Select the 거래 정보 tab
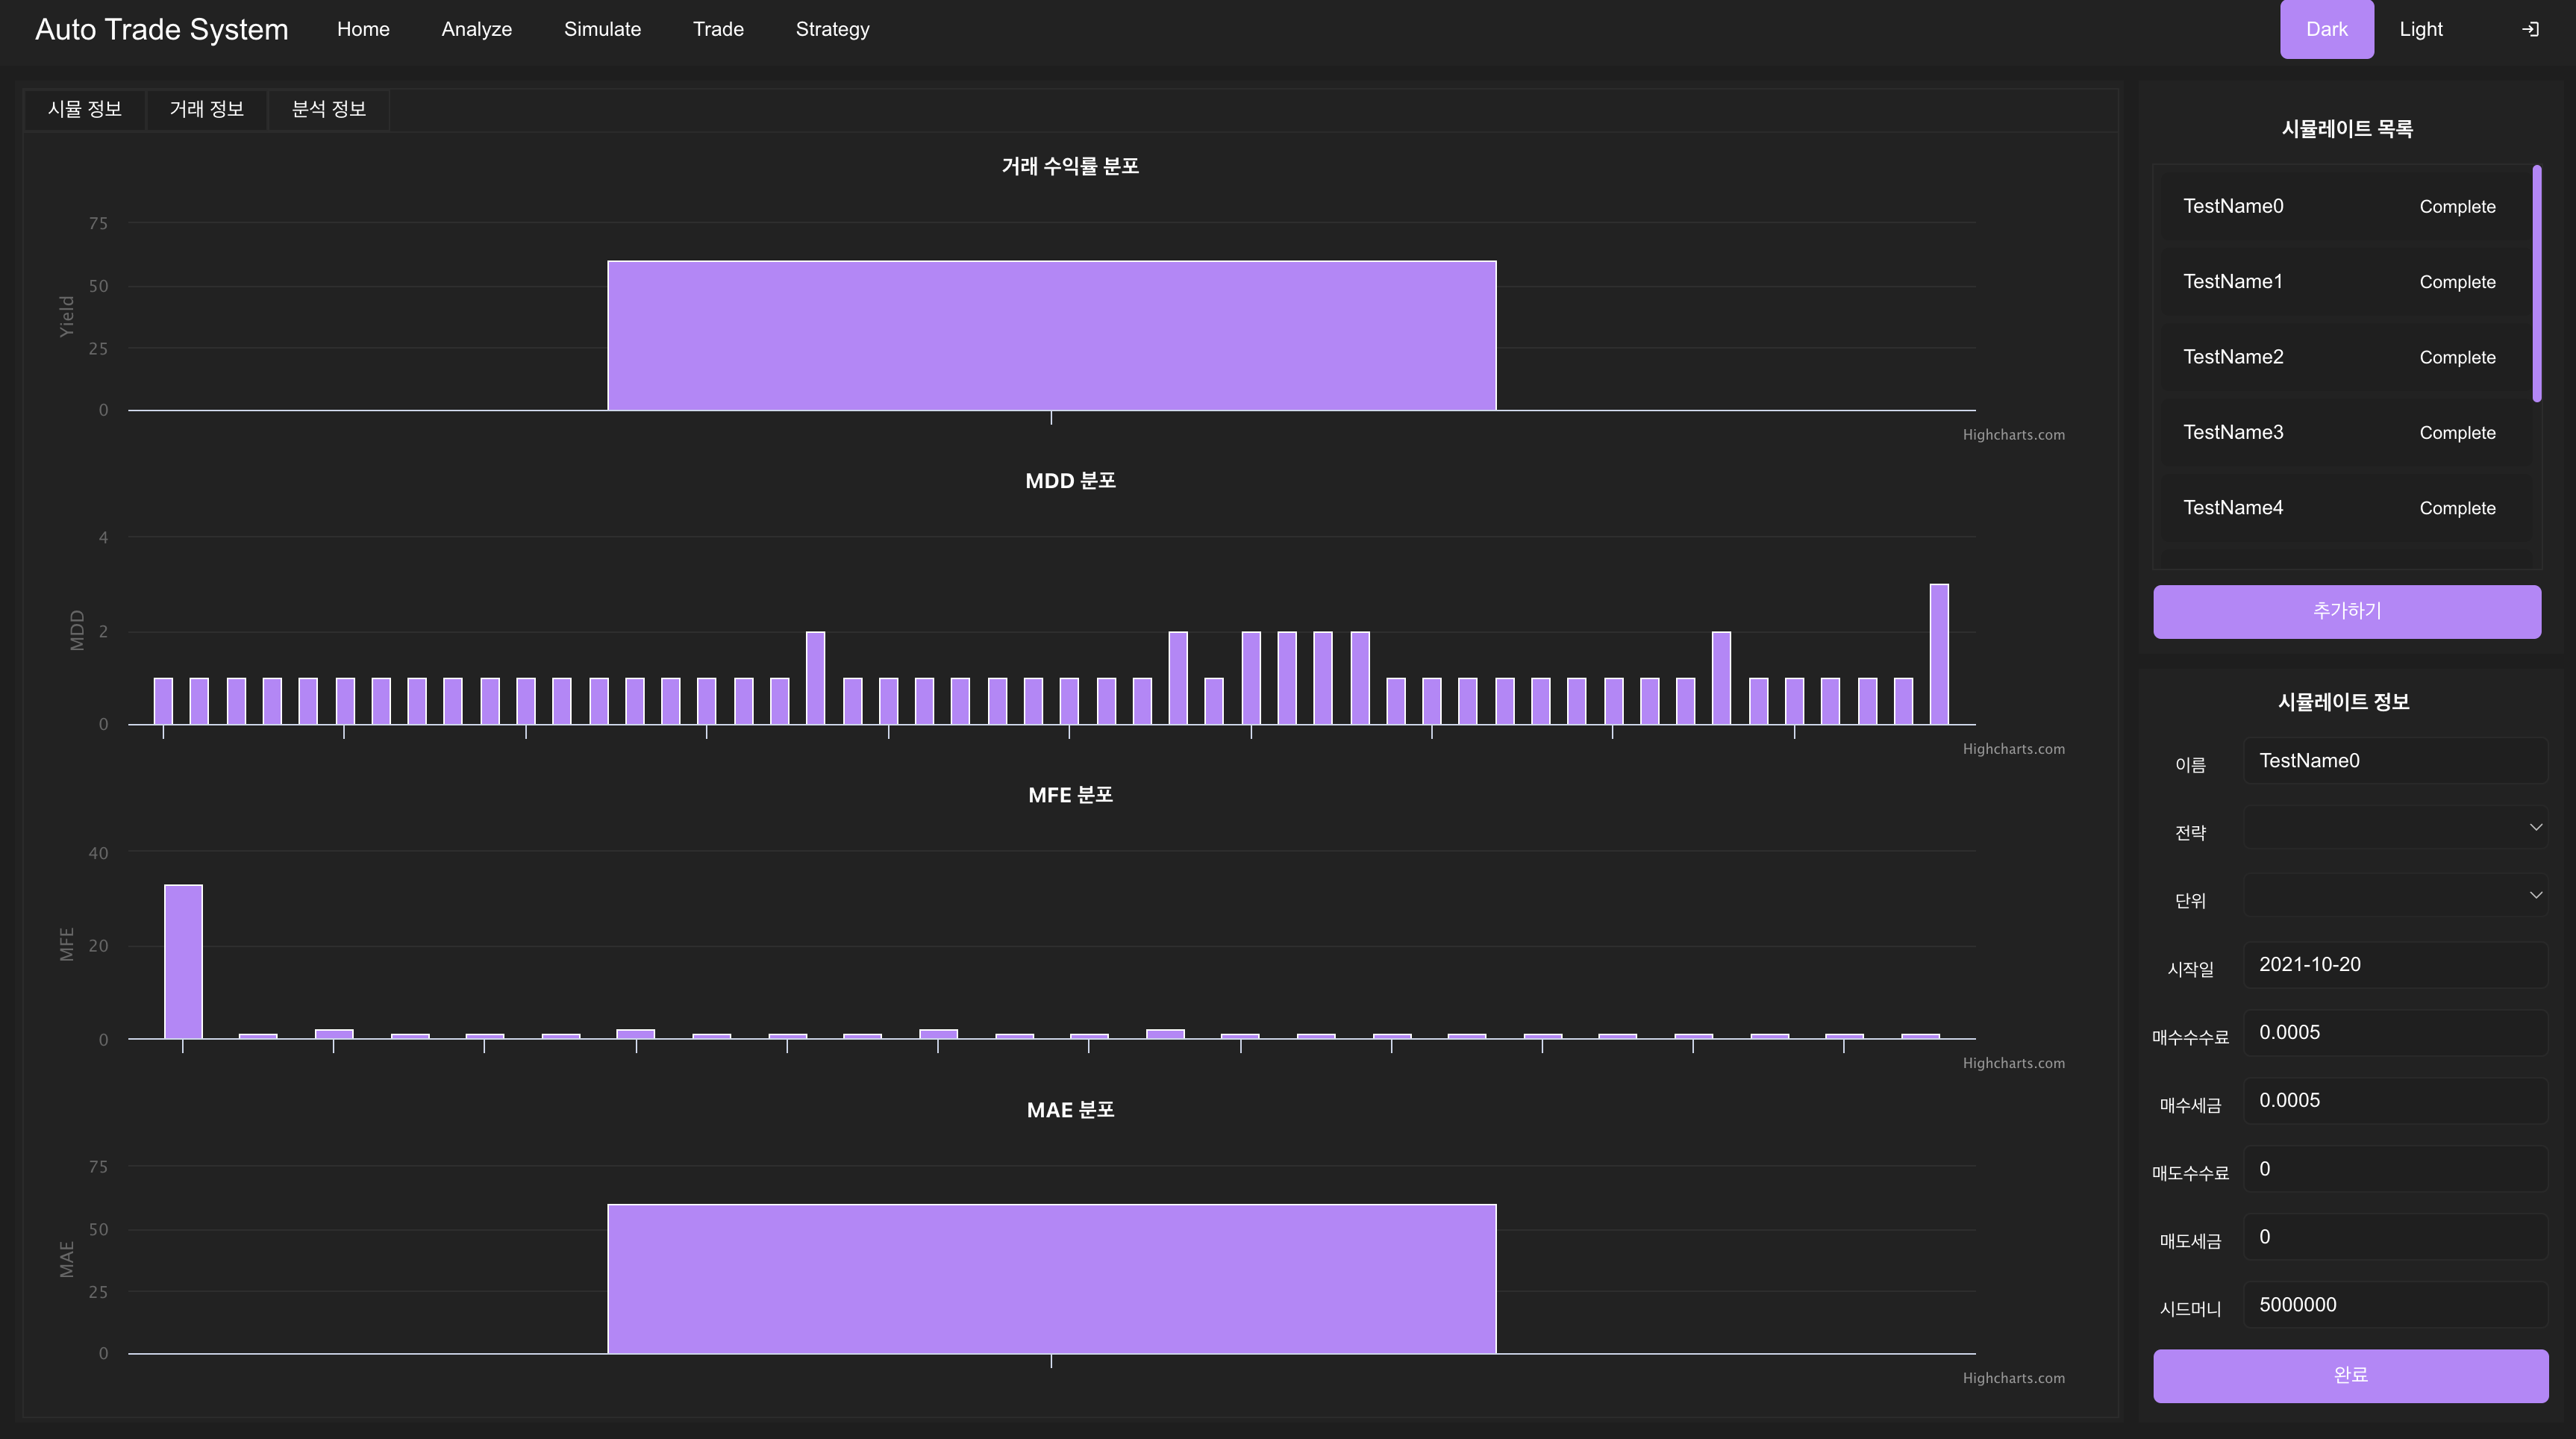The width and height of the screenshot is (2576, 1439). [x=207, y=109]
